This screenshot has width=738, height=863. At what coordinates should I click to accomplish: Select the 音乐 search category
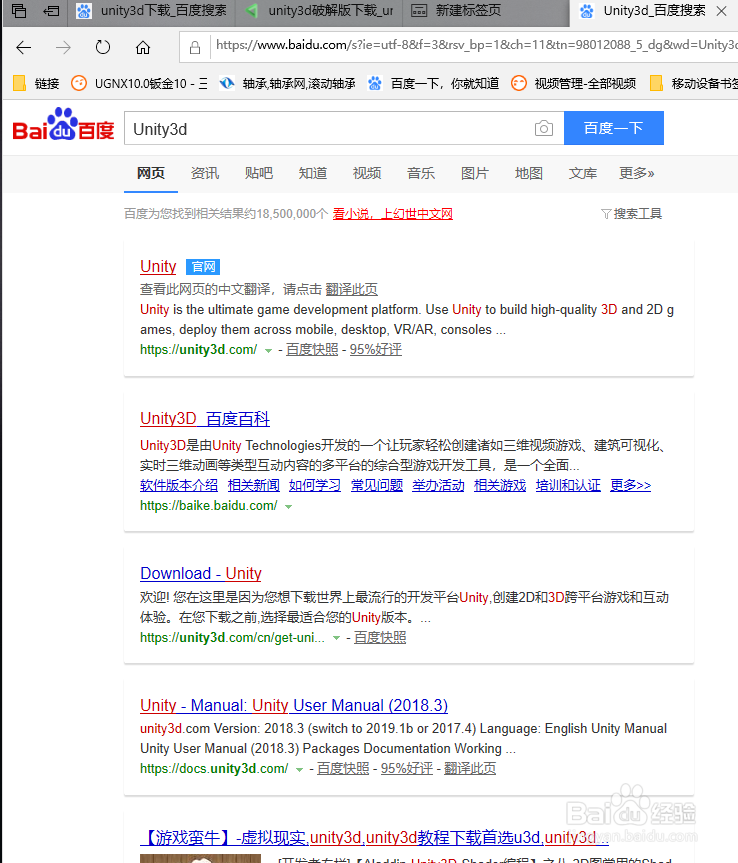420,173
